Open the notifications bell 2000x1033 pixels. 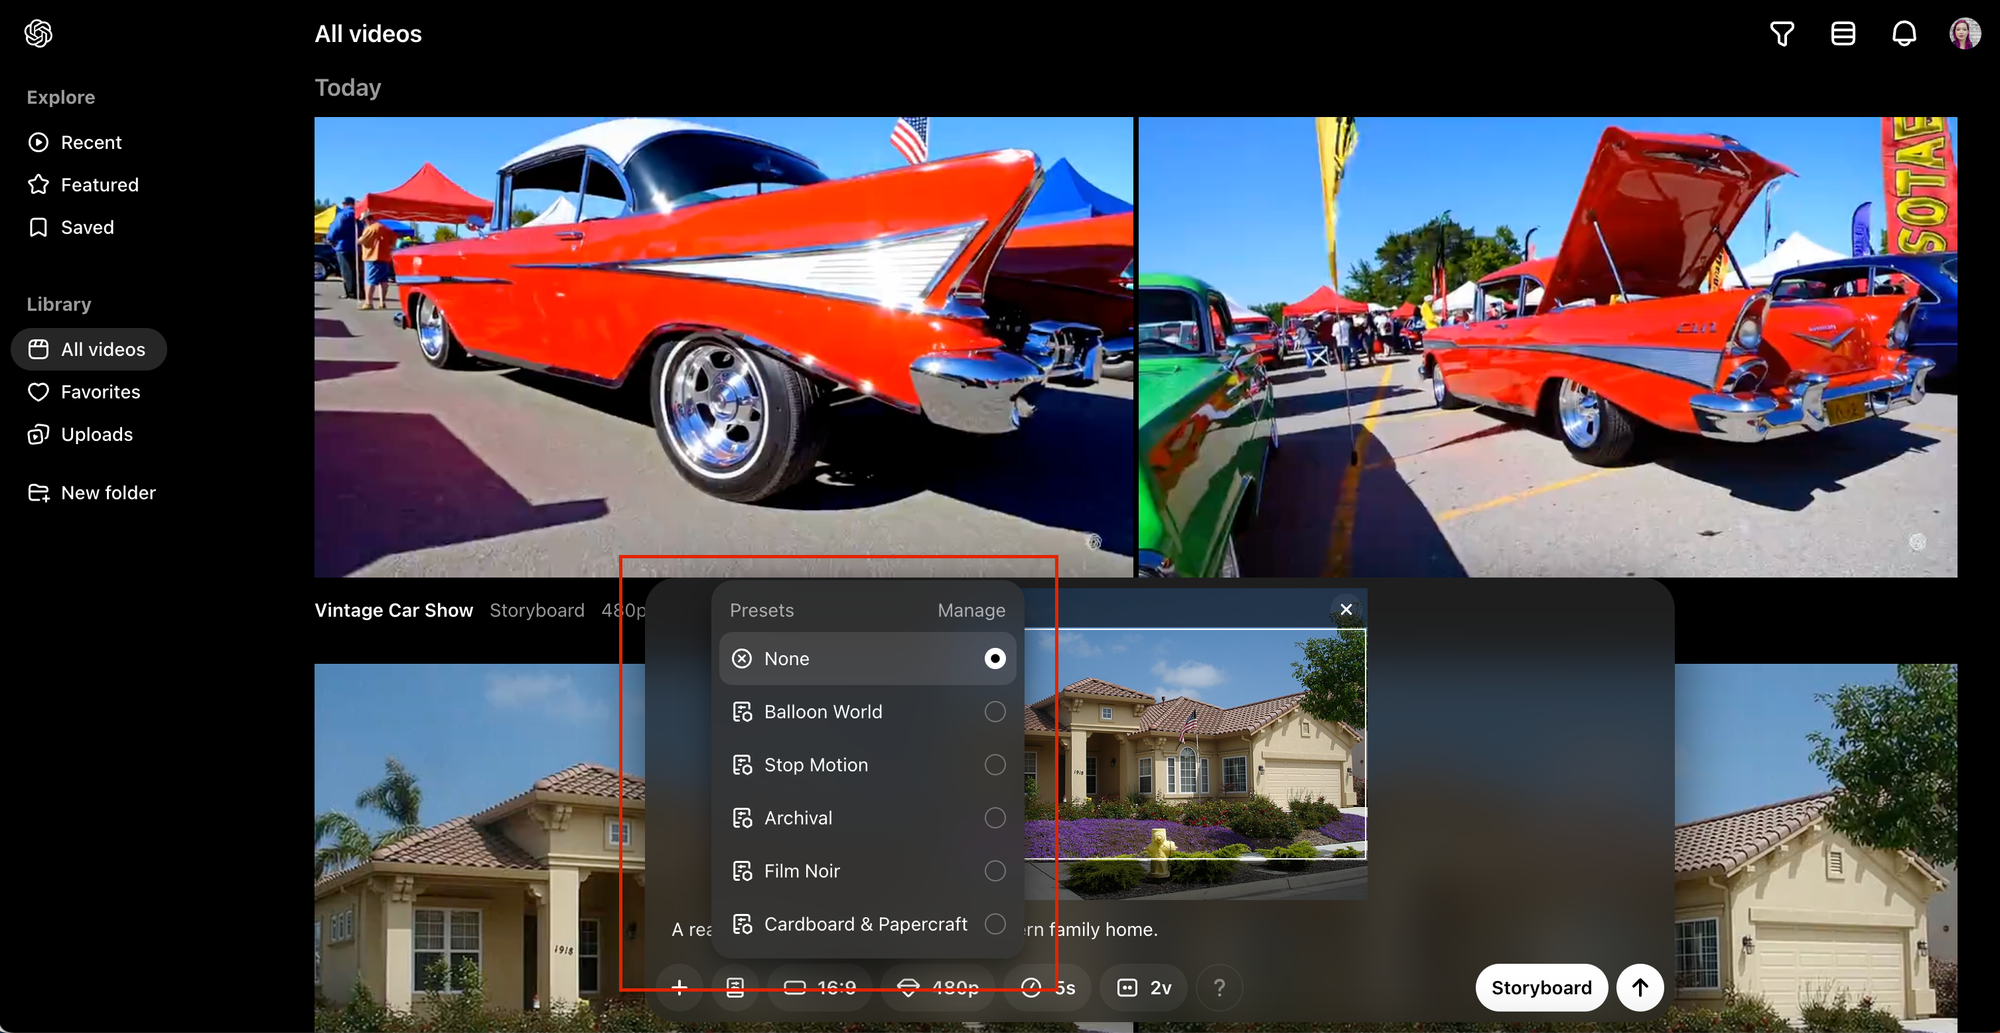1904,34
